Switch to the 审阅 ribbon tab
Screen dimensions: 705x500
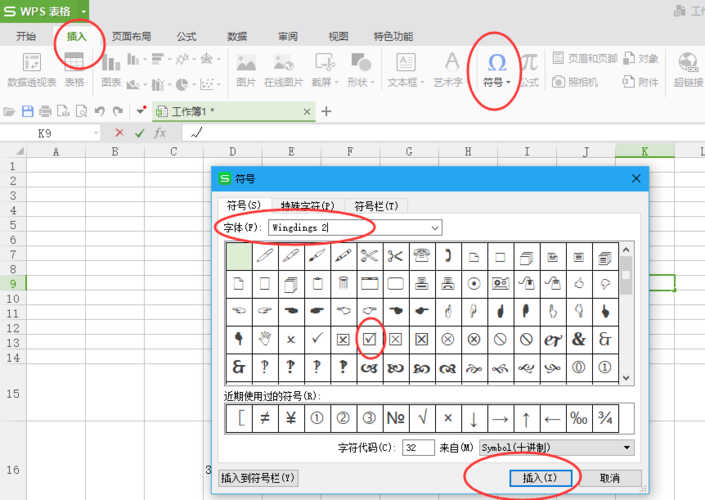[x=288, y=36]
